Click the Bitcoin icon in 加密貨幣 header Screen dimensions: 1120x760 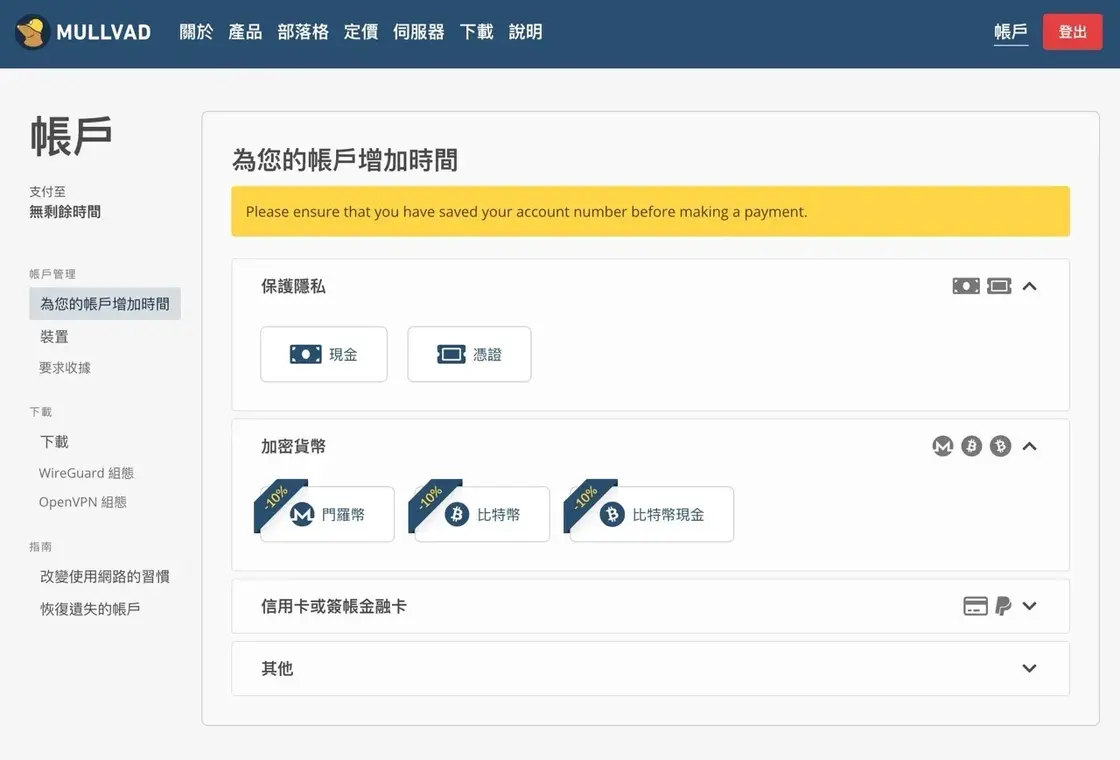(x=971, y=446)
